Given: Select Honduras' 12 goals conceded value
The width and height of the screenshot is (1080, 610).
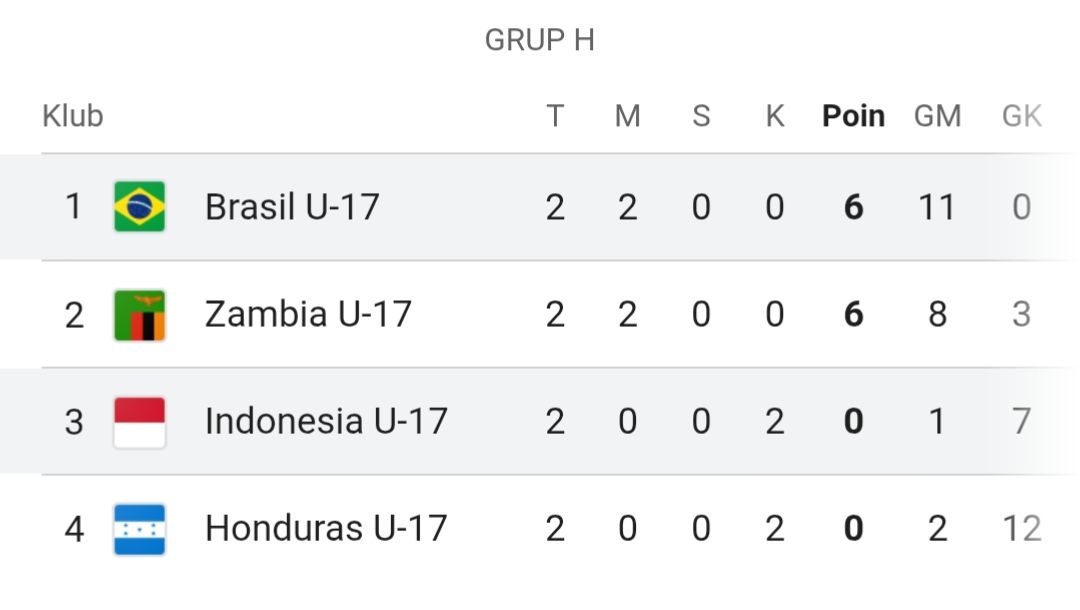Looking at the screenshot, I should (1021, 529).
